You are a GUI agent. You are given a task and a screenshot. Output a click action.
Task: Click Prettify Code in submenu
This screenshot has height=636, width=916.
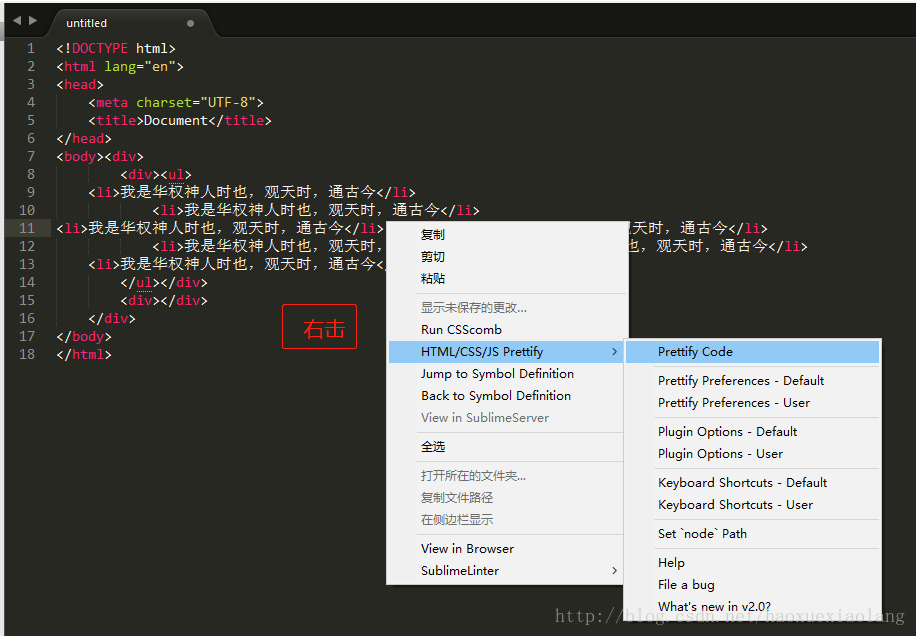[x=752, y=352]
